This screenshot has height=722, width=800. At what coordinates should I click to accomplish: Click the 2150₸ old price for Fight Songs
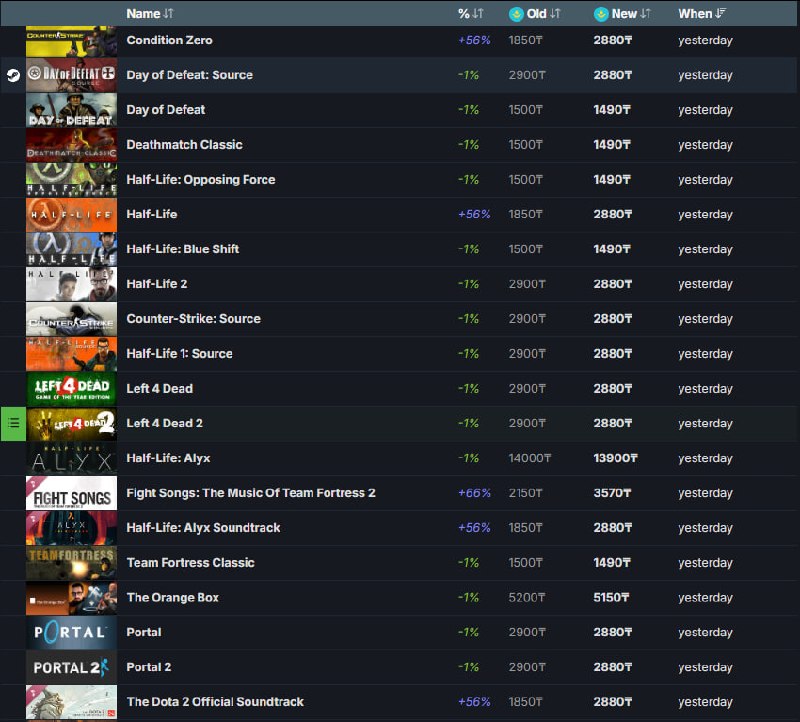[526, 493]
